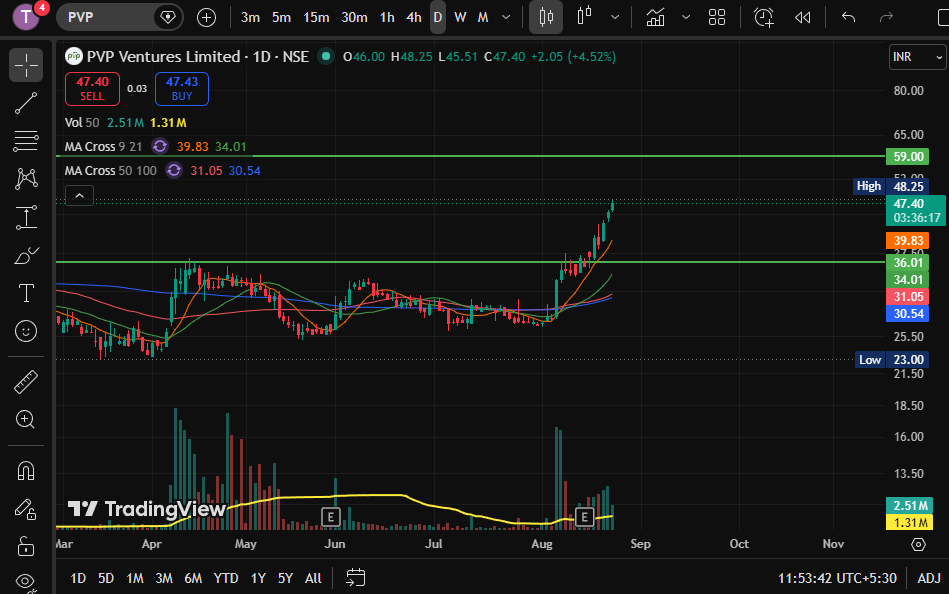Image resolution: width=949 pixels, height=594 pixels.
Task: Undo the last chart action
Action: click(x=849, y=17)
